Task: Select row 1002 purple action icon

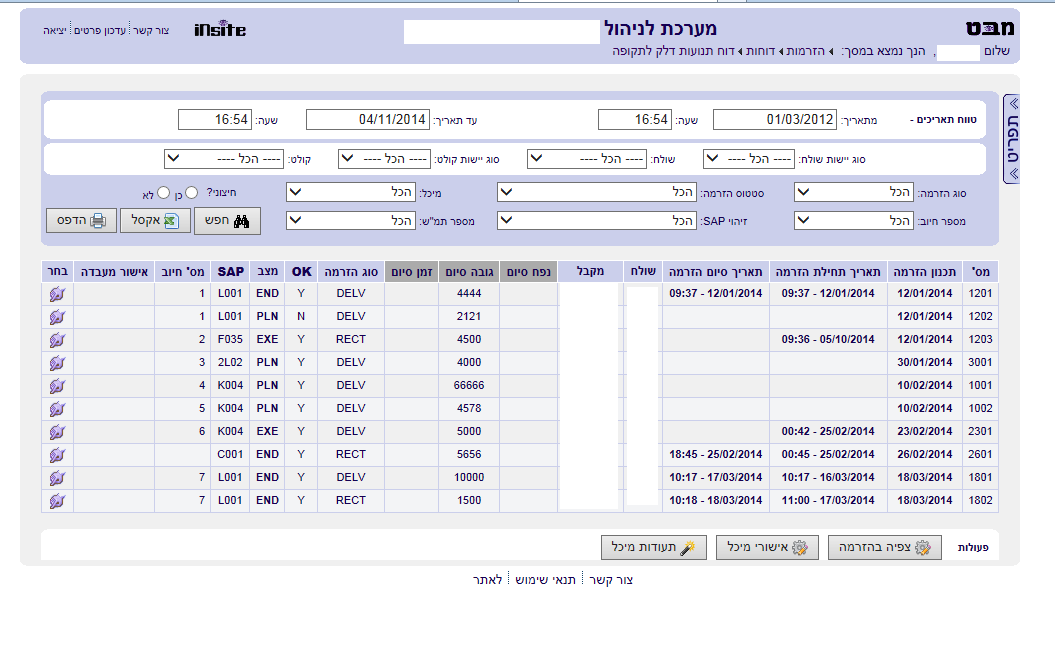Action: pos(57,408)
